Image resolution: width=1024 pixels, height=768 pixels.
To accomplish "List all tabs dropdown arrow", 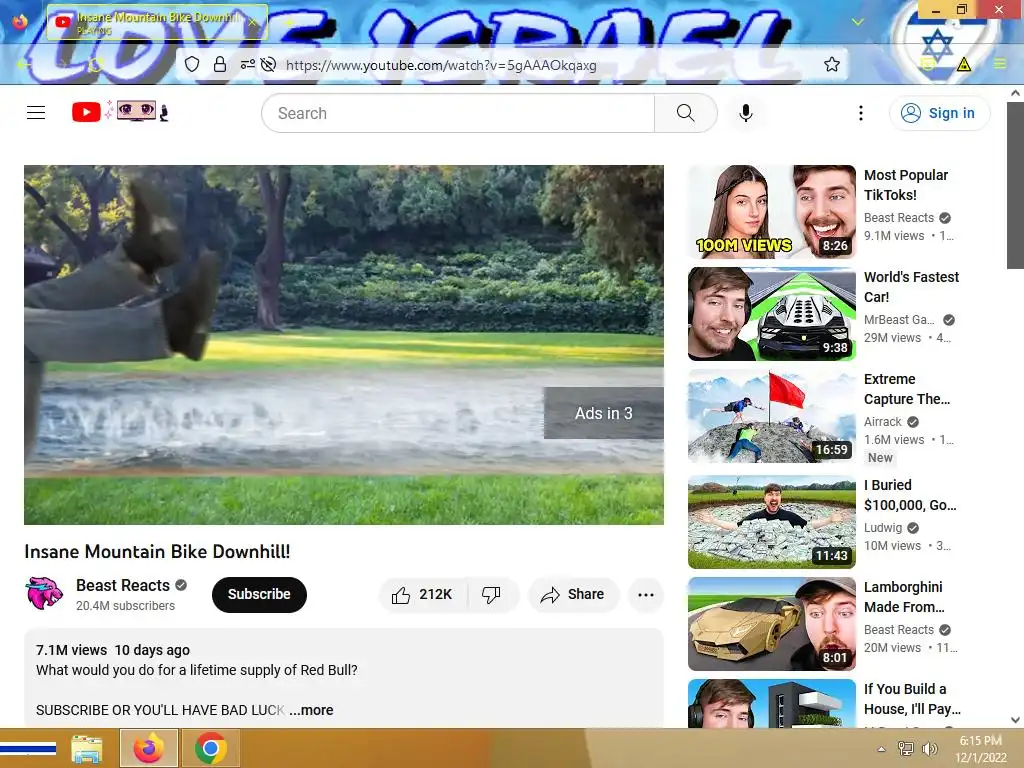I will tap(857, 22).
